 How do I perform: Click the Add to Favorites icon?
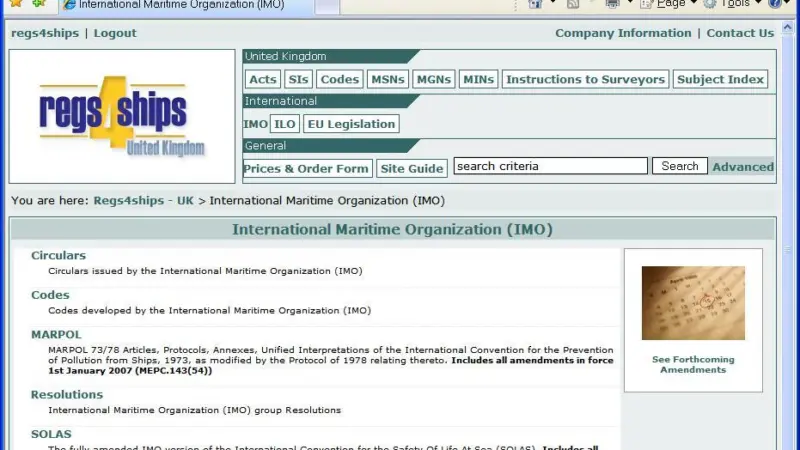[x=39, y=3]
